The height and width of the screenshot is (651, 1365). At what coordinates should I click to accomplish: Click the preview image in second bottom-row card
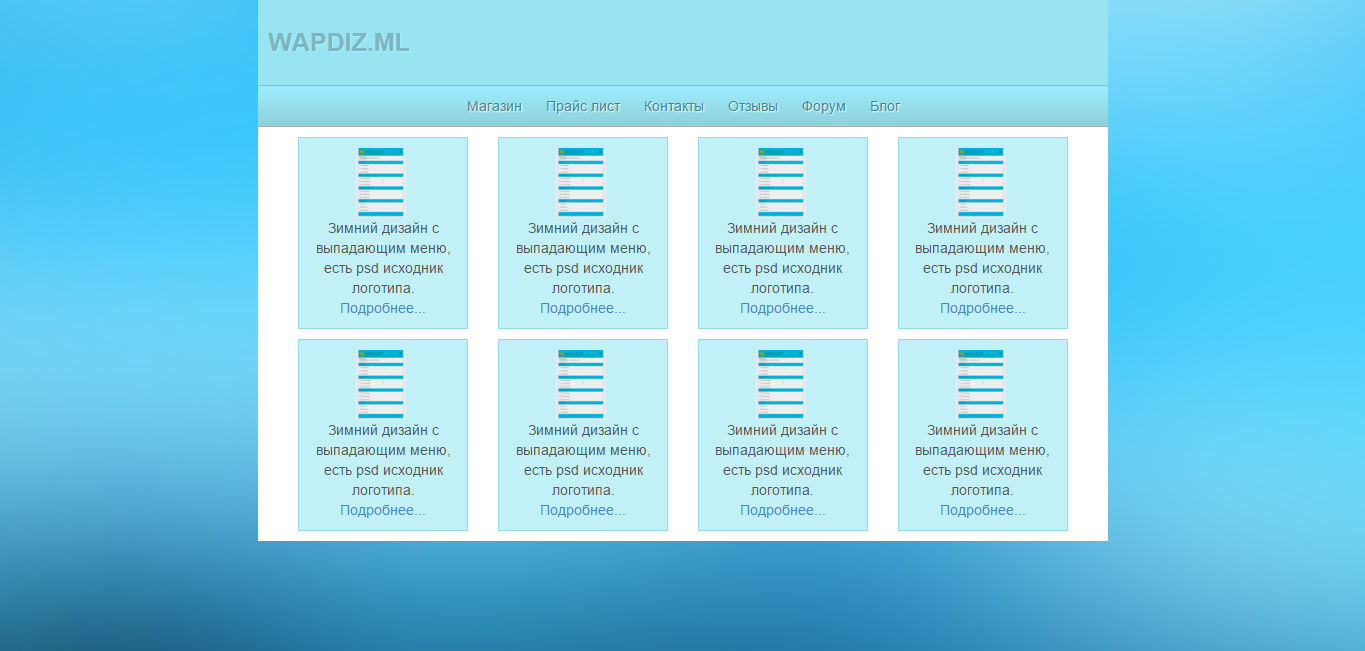coord(581,384)
